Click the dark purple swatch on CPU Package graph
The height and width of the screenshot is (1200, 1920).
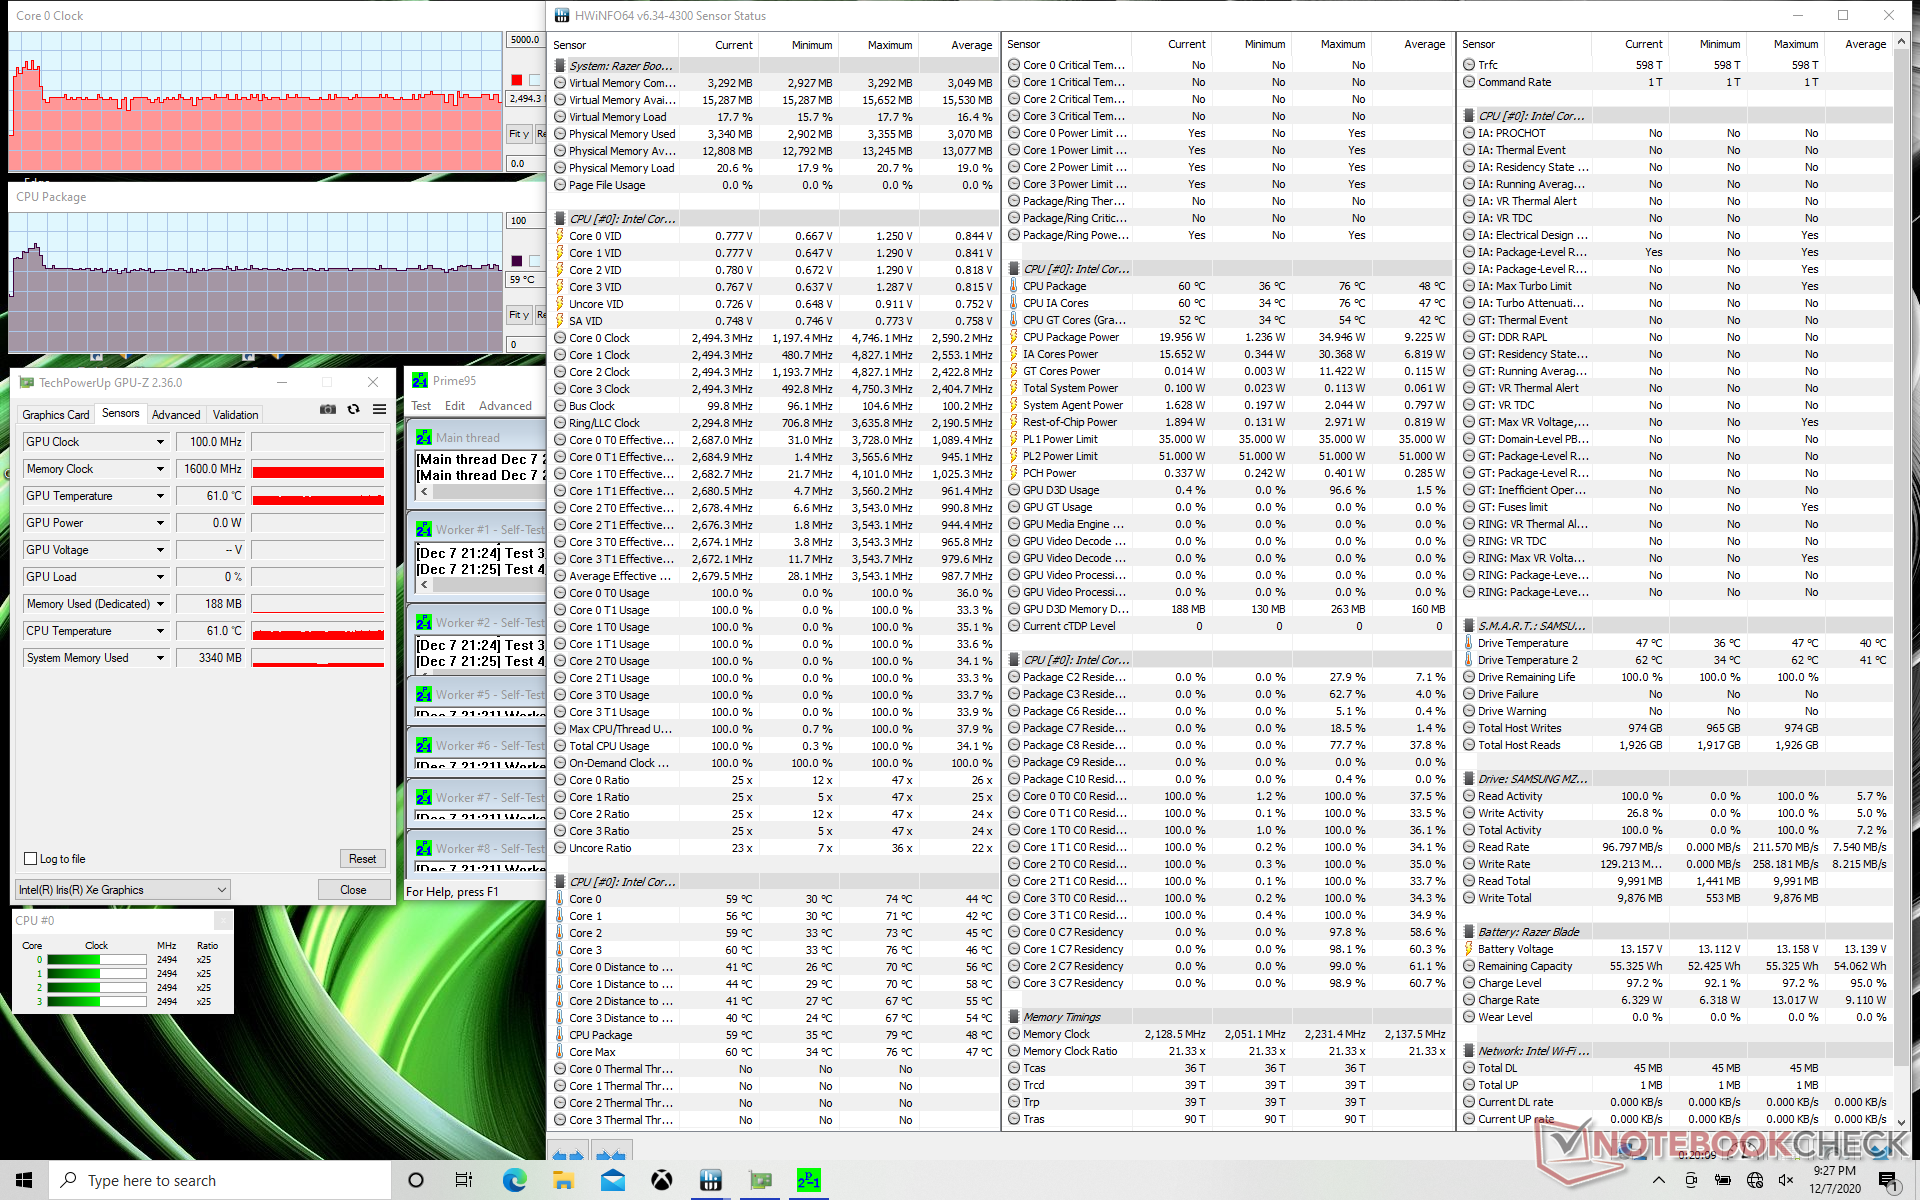516,261
